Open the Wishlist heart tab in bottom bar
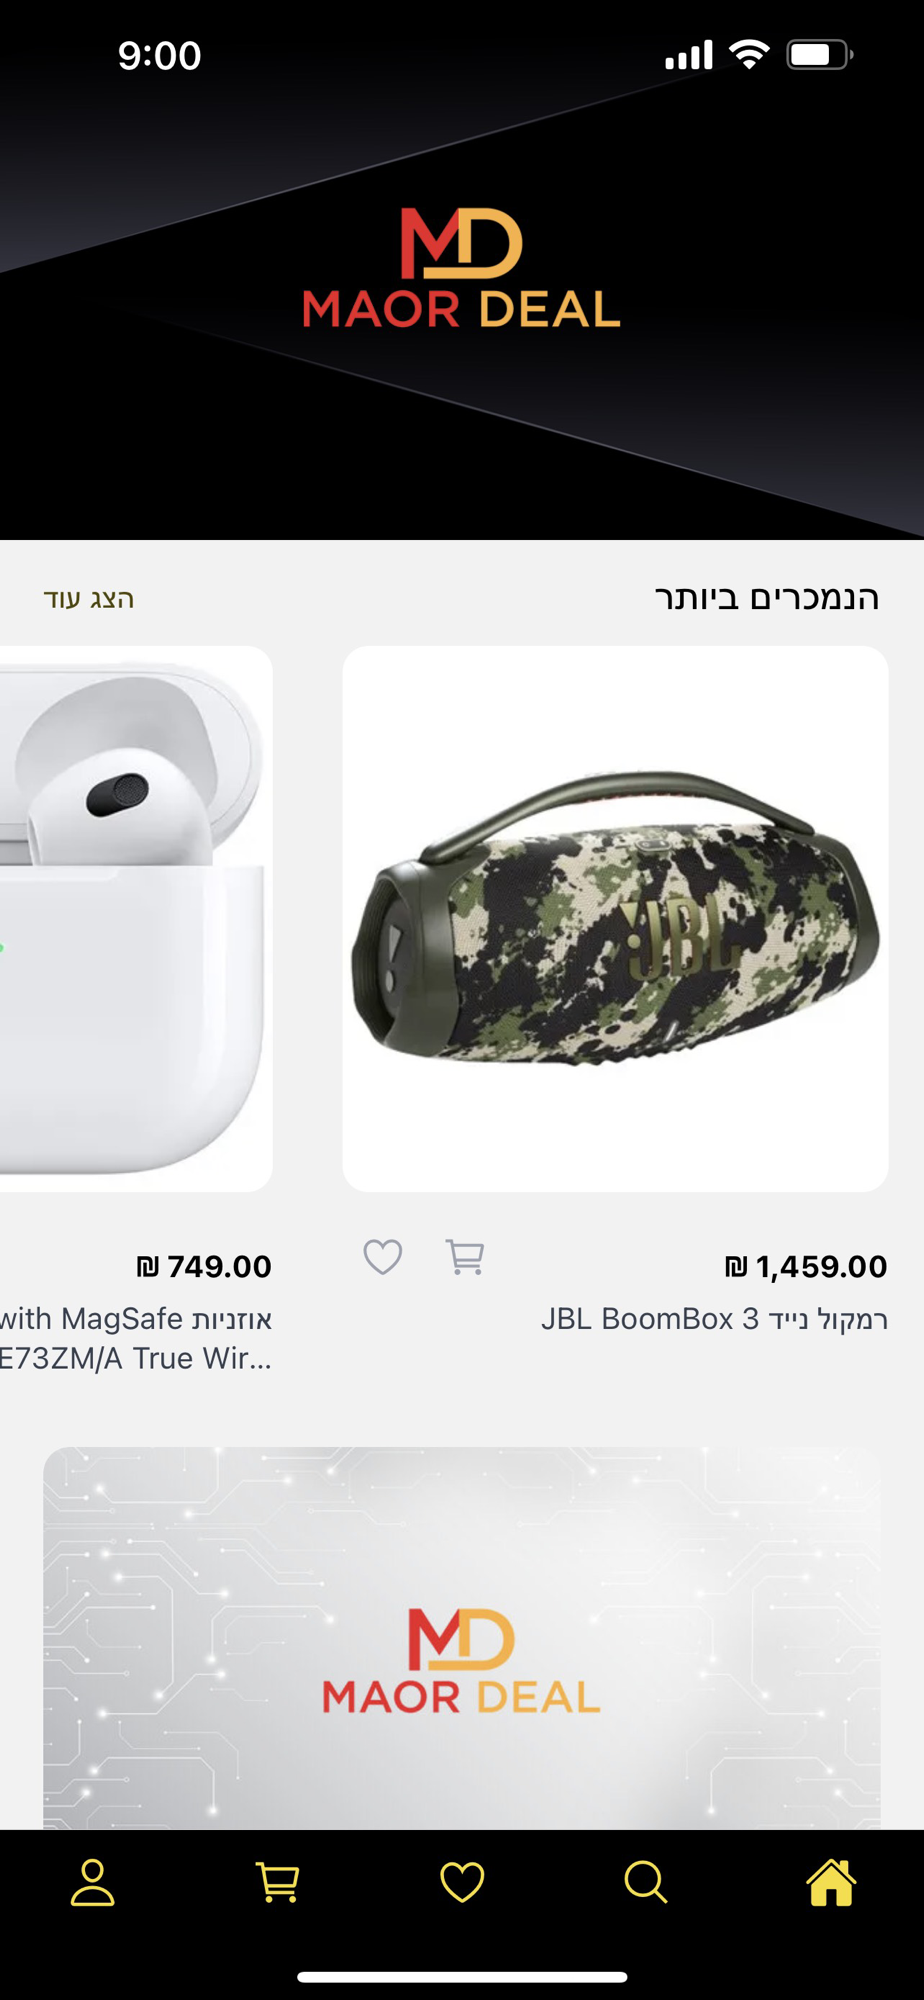 click(462, 1882)
